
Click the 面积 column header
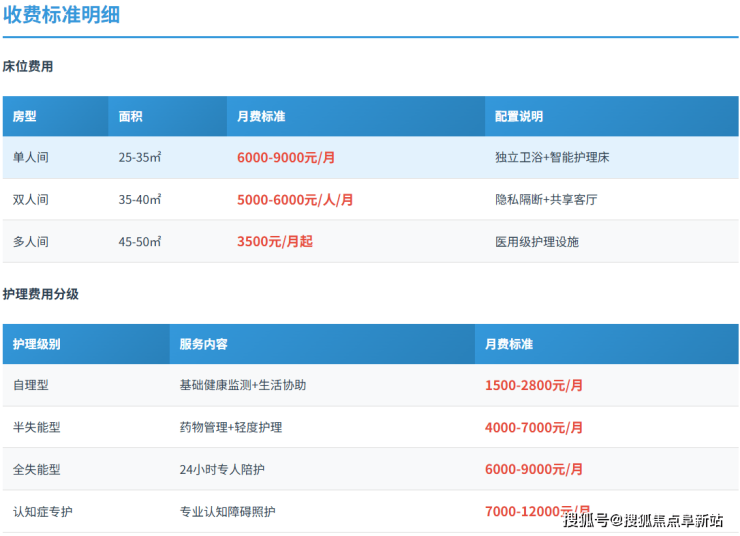point(131,117)
